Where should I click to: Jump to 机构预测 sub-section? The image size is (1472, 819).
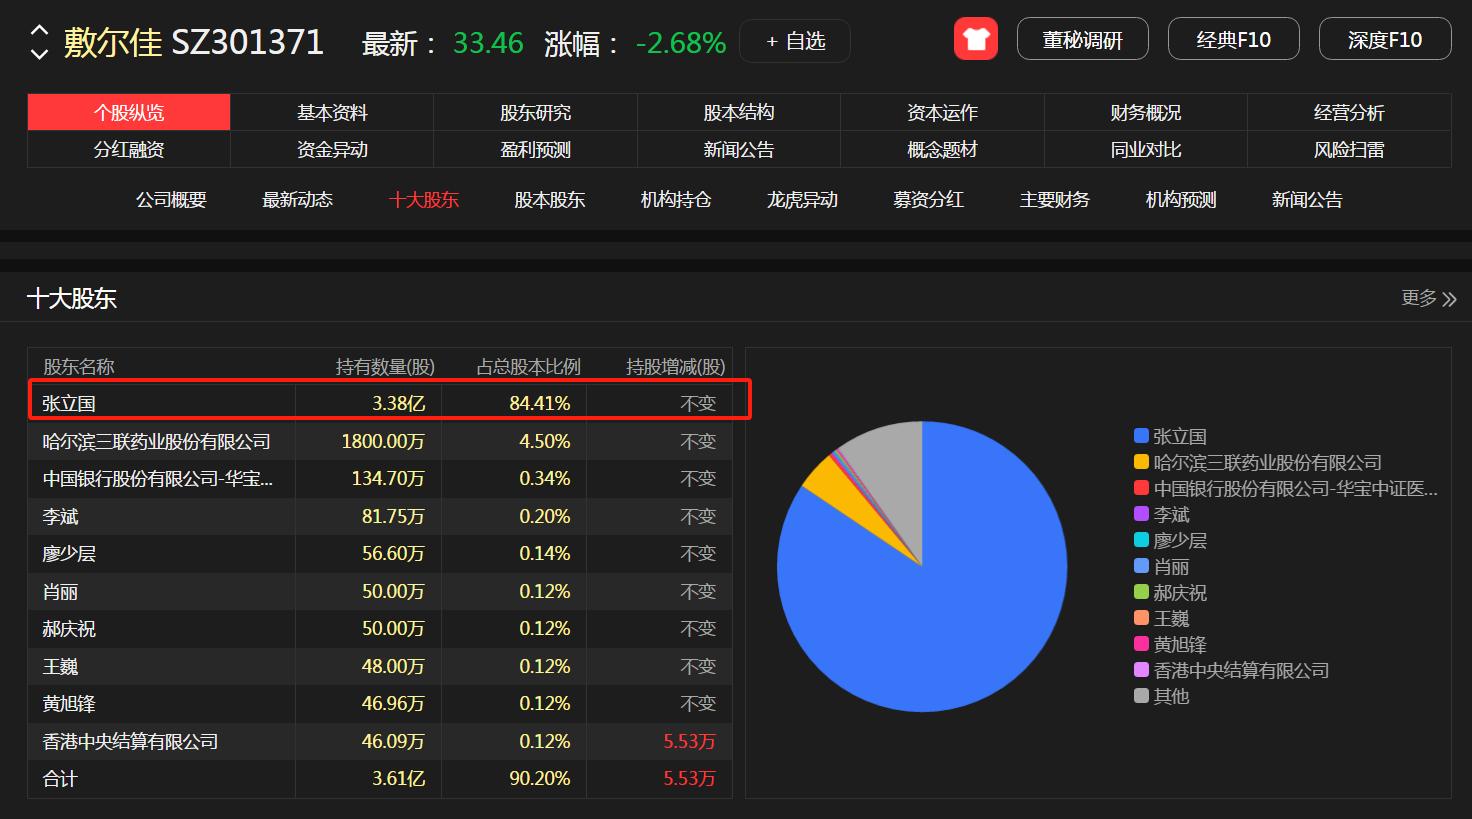(x=1180, y=200)
